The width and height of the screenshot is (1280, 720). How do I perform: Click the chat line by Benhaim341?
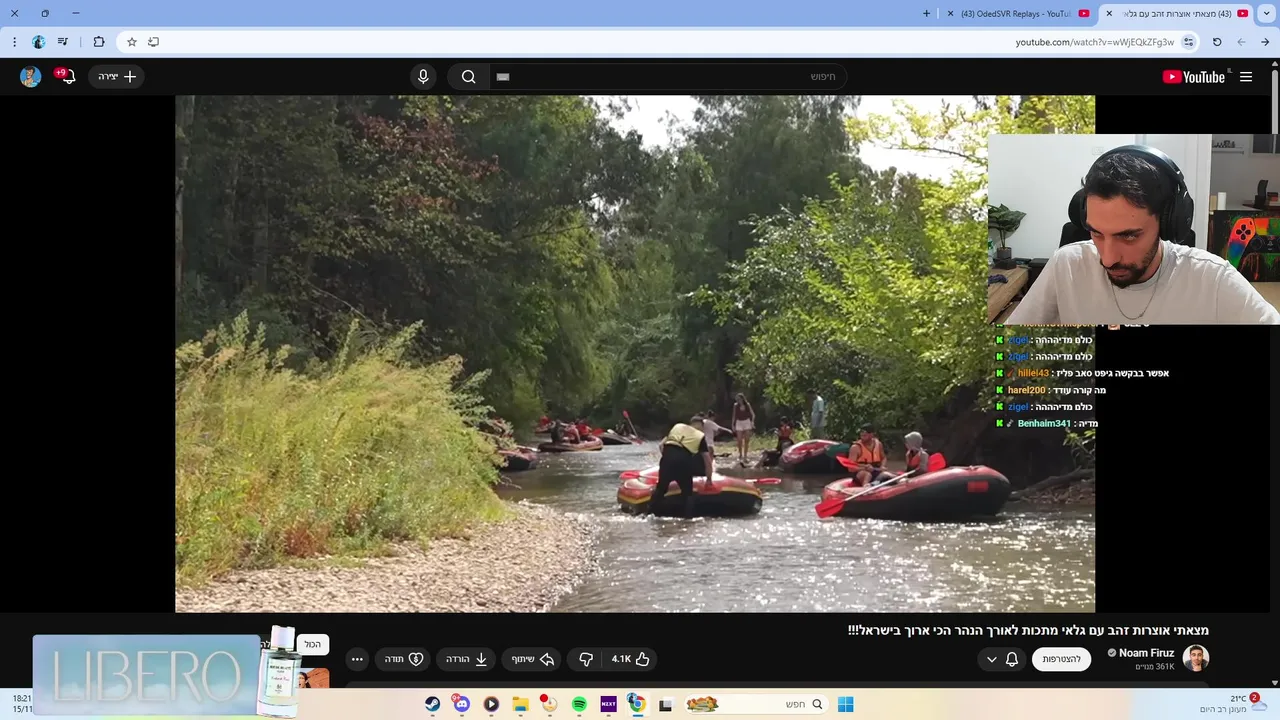tap(1045, 423)
